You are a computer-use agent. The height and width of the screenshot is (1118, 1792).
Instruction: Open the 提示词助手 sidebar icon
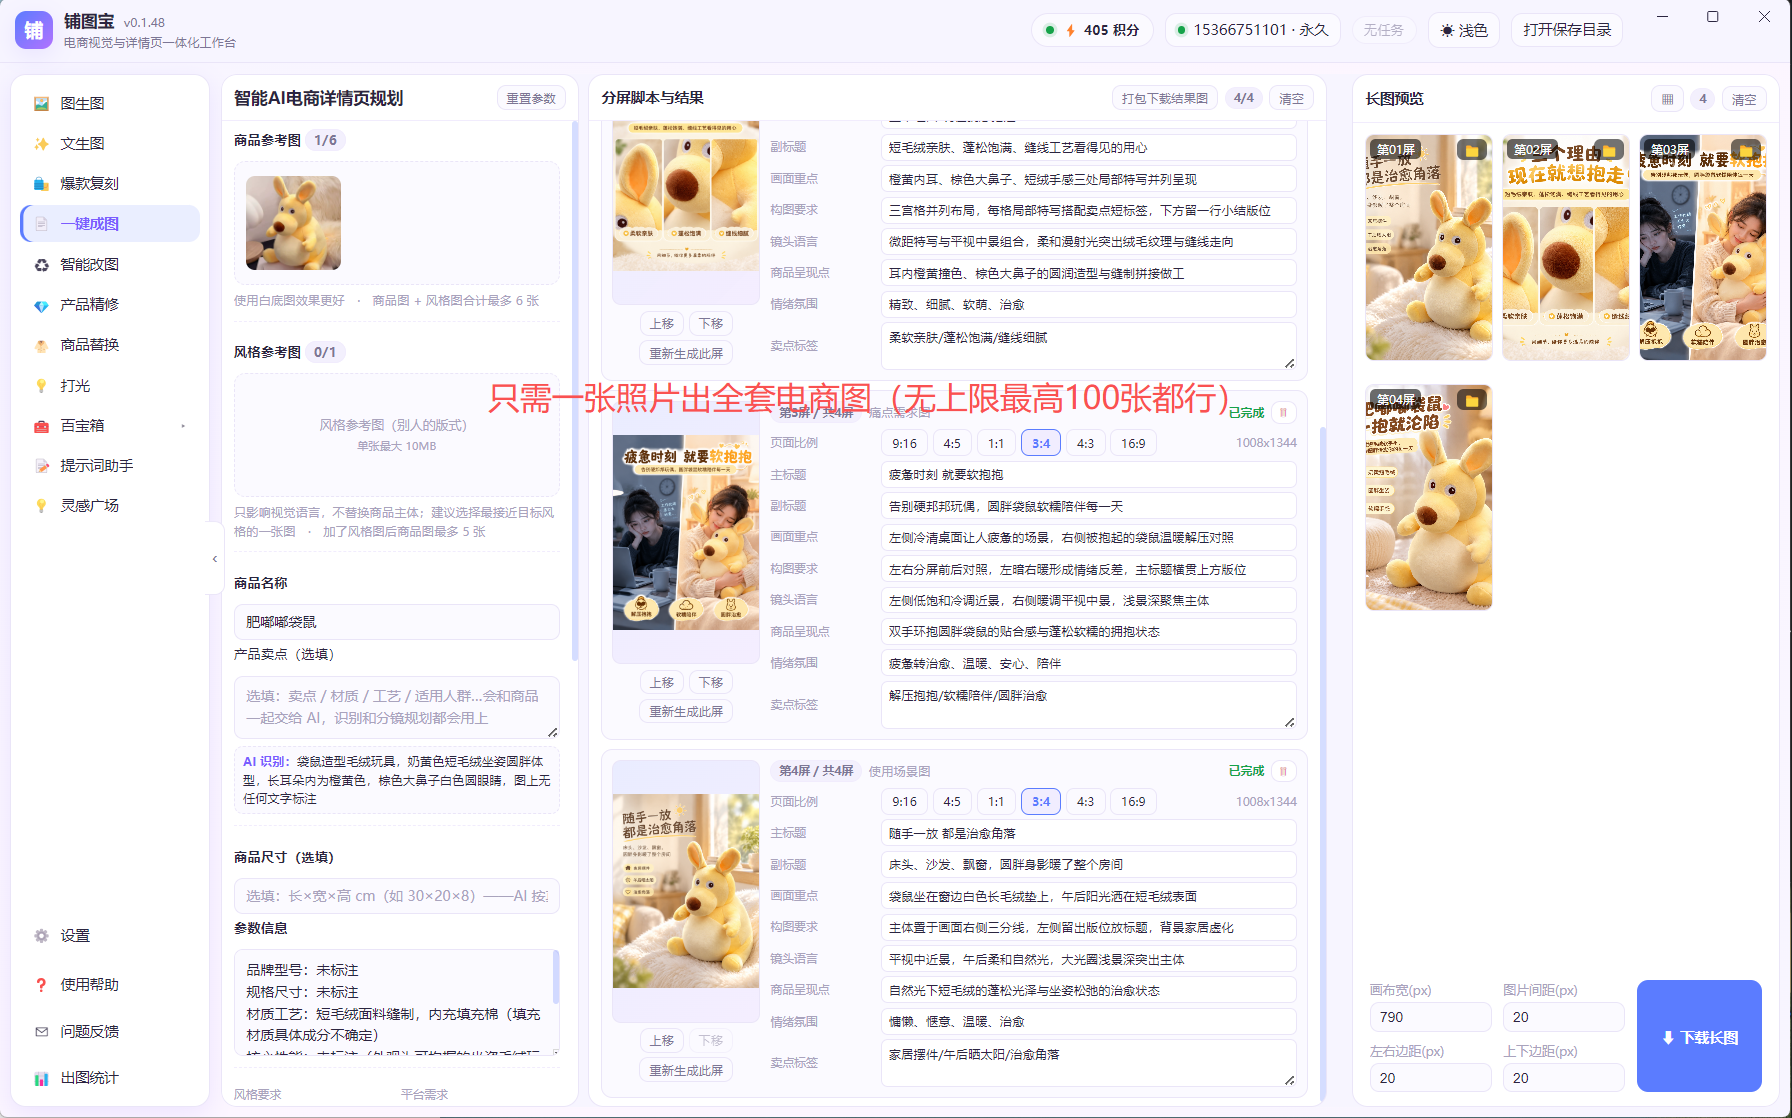tap(41, 466)
